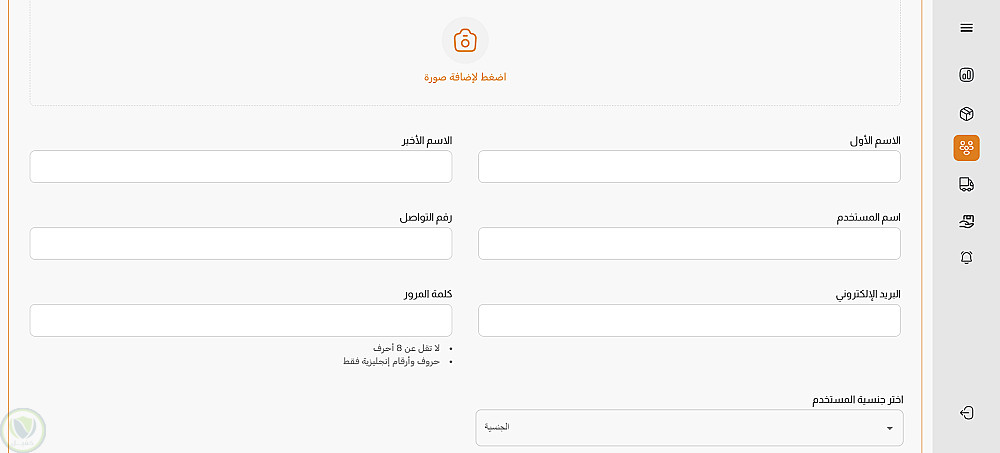Click the 'البريد الإلكتروني' email field

(x=689, y=320)
